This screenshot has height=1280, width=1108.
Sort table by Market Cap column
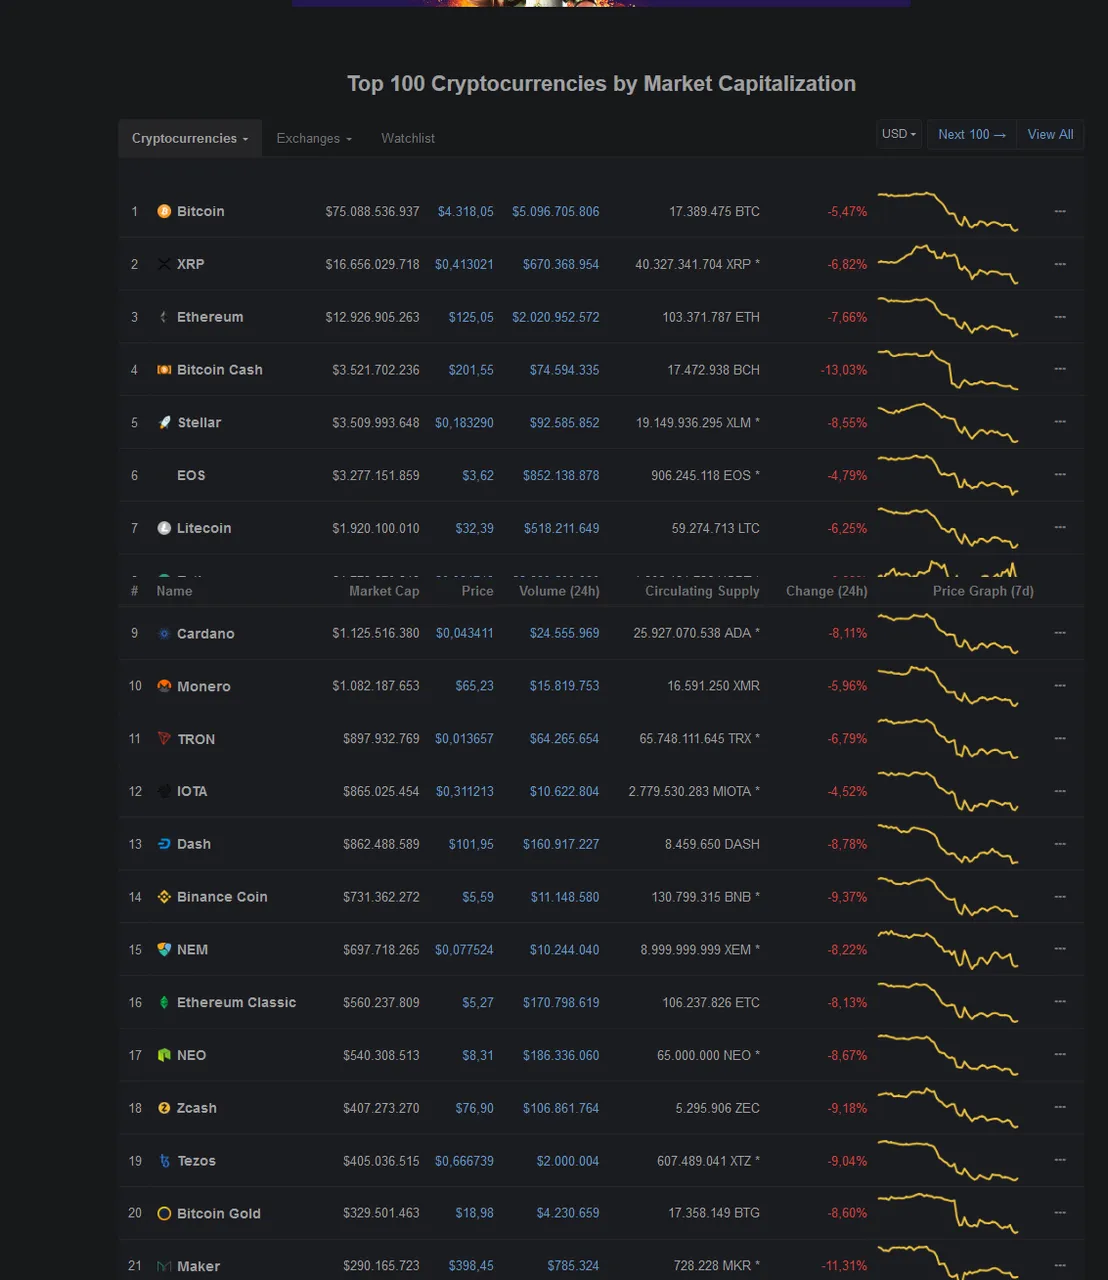coord(384,591)
